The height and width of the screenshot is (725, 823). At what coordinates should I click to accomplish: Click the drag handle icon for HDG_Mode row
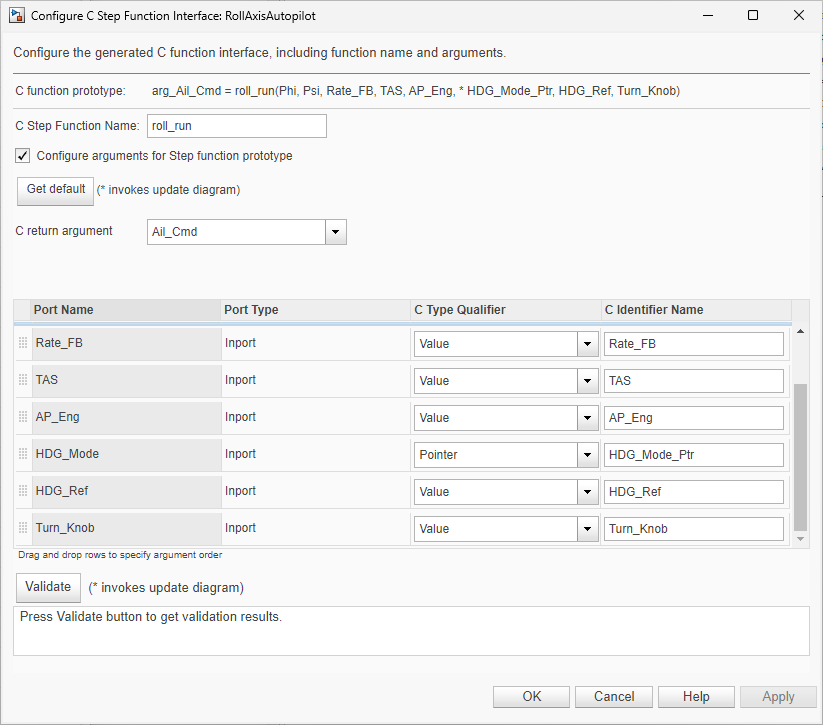(x=23, y=454)
